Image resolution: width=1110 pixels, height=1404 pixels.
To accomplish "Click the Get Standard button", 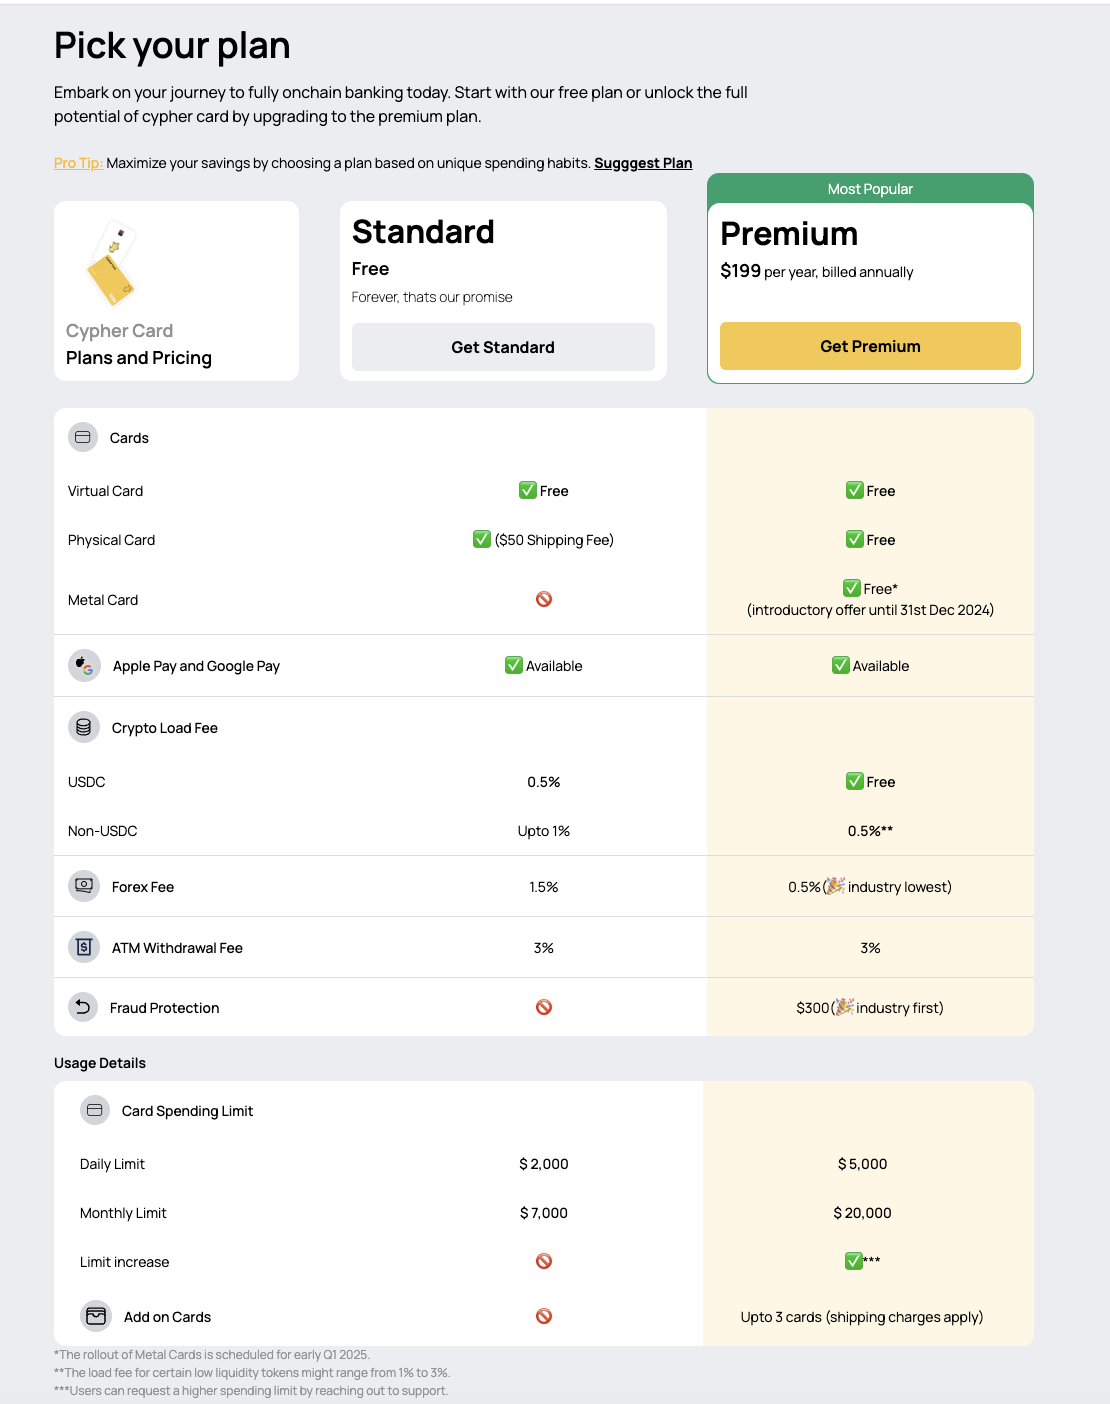I will pos(503,347).
